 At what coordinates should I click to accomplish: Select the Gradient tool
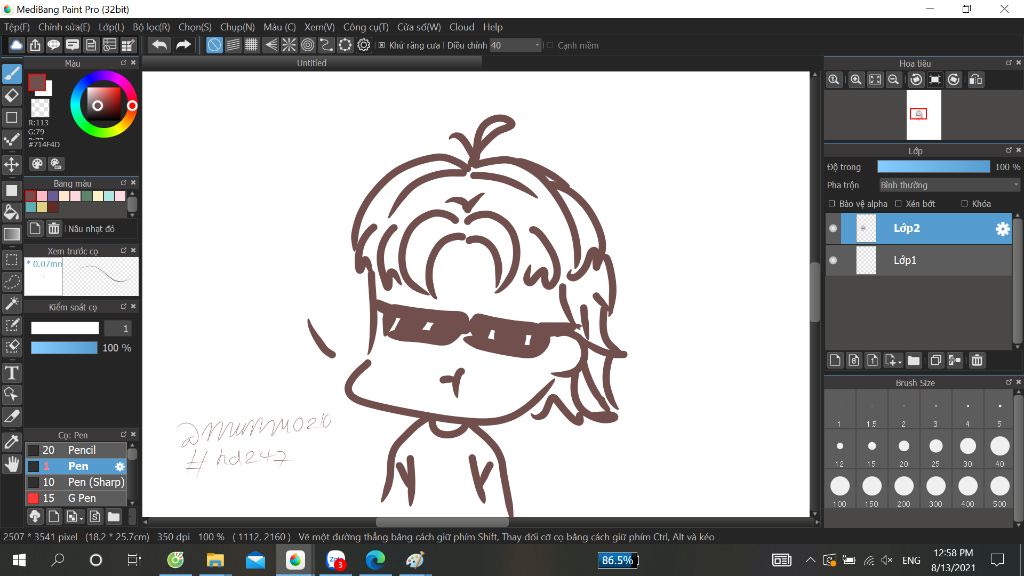[x=12, y=234]
